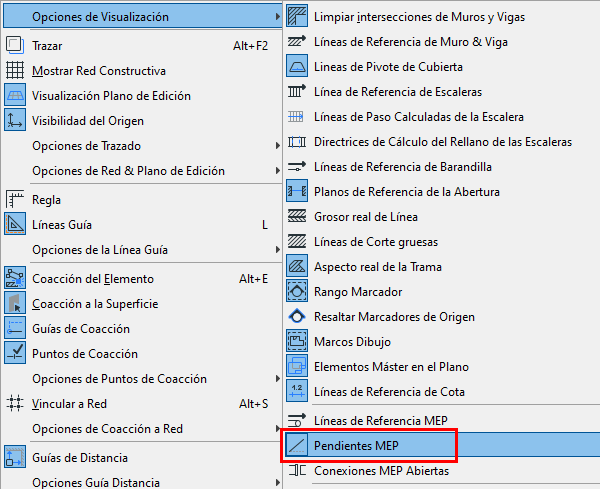This screenshot has height=489, width=600.
Task: Click Lineas de Pivote de Cubierta text
Action: pos(388,67)
